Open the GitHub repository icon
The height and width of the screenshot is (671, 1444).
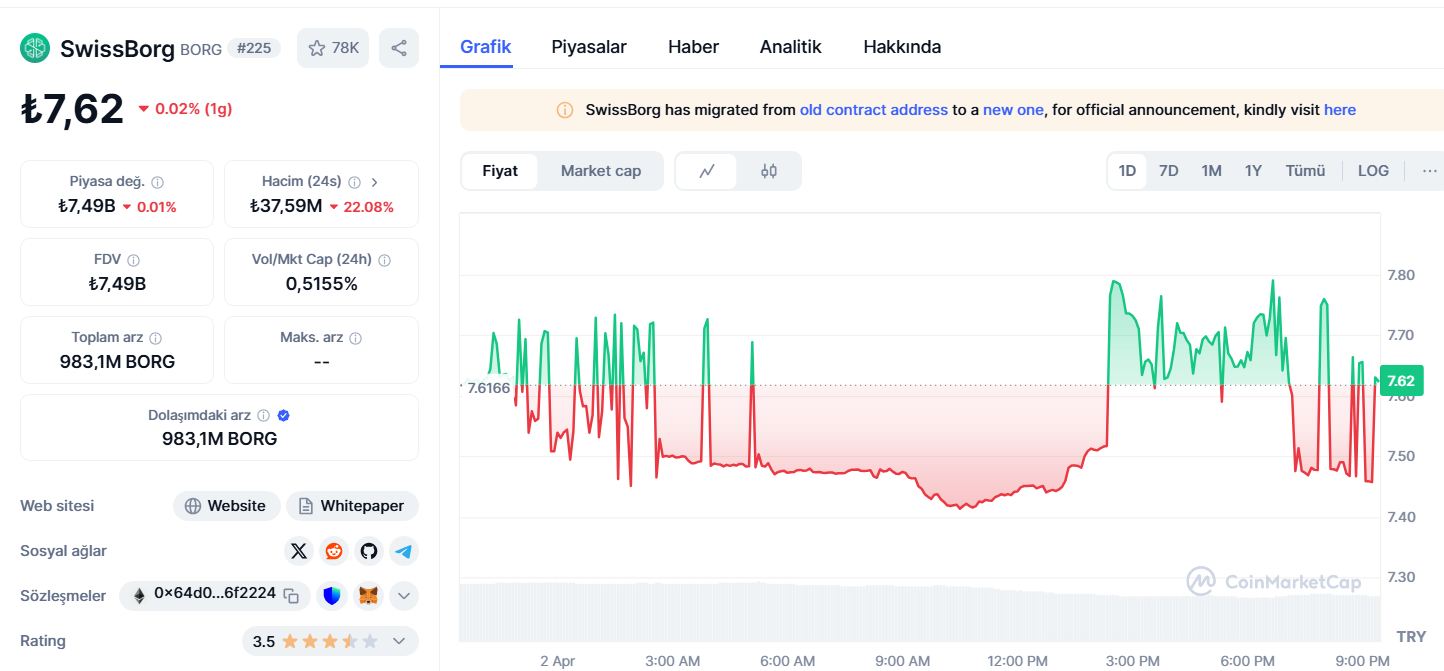tap(368, 551)
